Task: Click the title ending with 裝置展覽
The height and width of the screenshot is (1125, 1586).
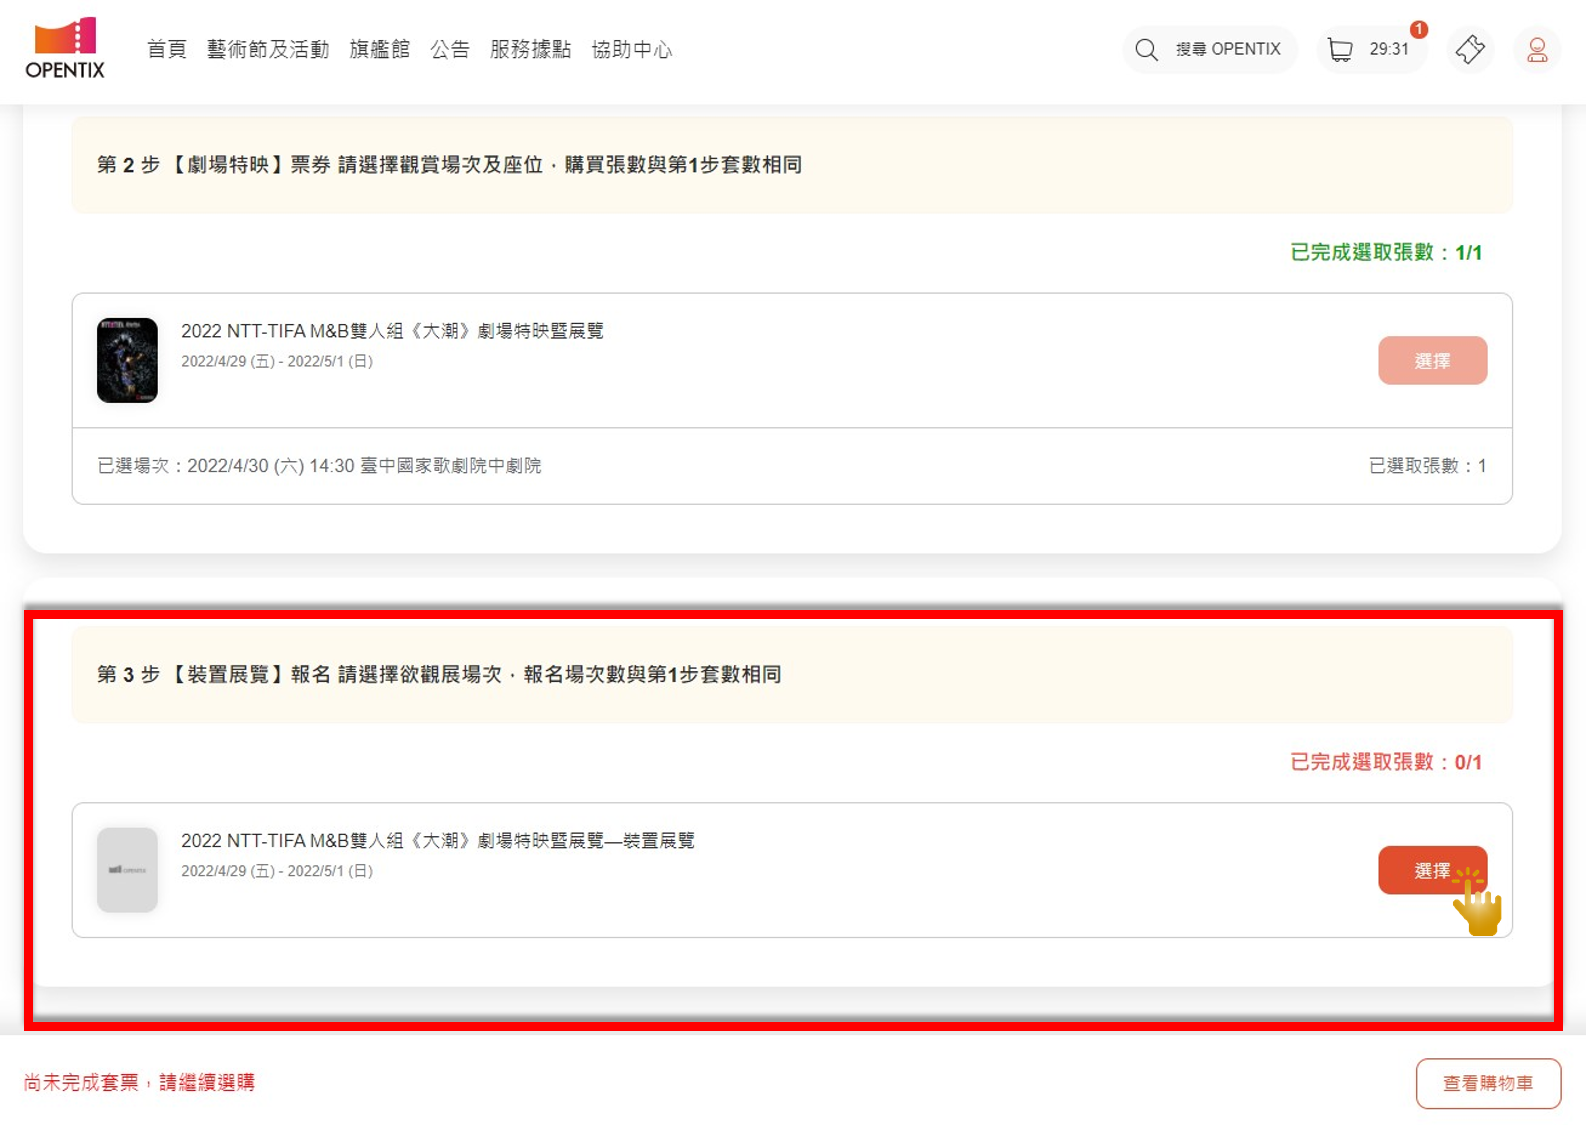Action: tap(438, 841)
